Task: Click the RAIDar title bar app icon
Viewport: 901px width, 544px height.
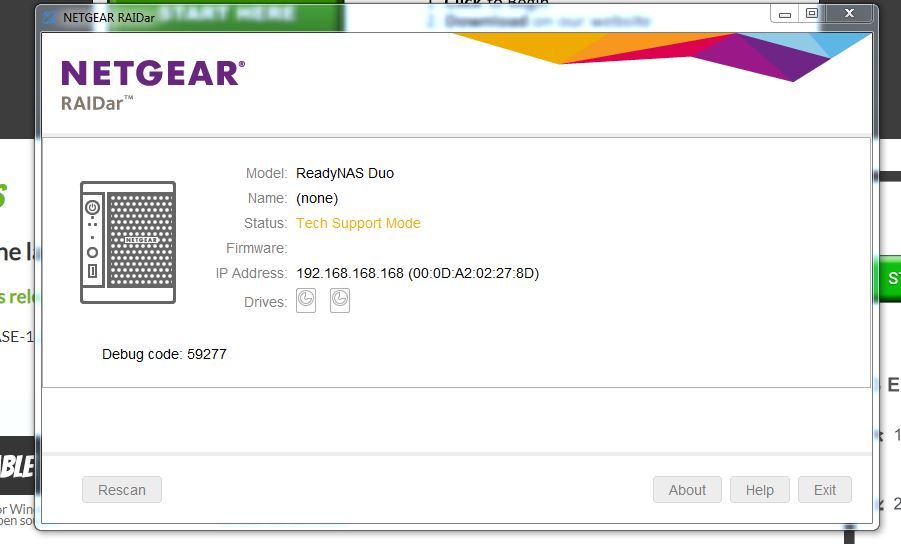Action: tap(50, 18)
